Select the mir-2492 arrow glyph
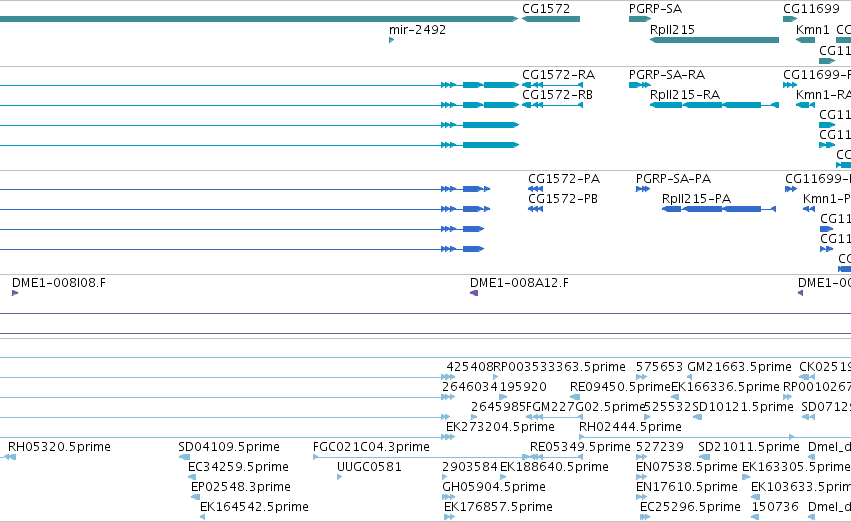Viewport: 851px width, 522px height. [391, 40]
